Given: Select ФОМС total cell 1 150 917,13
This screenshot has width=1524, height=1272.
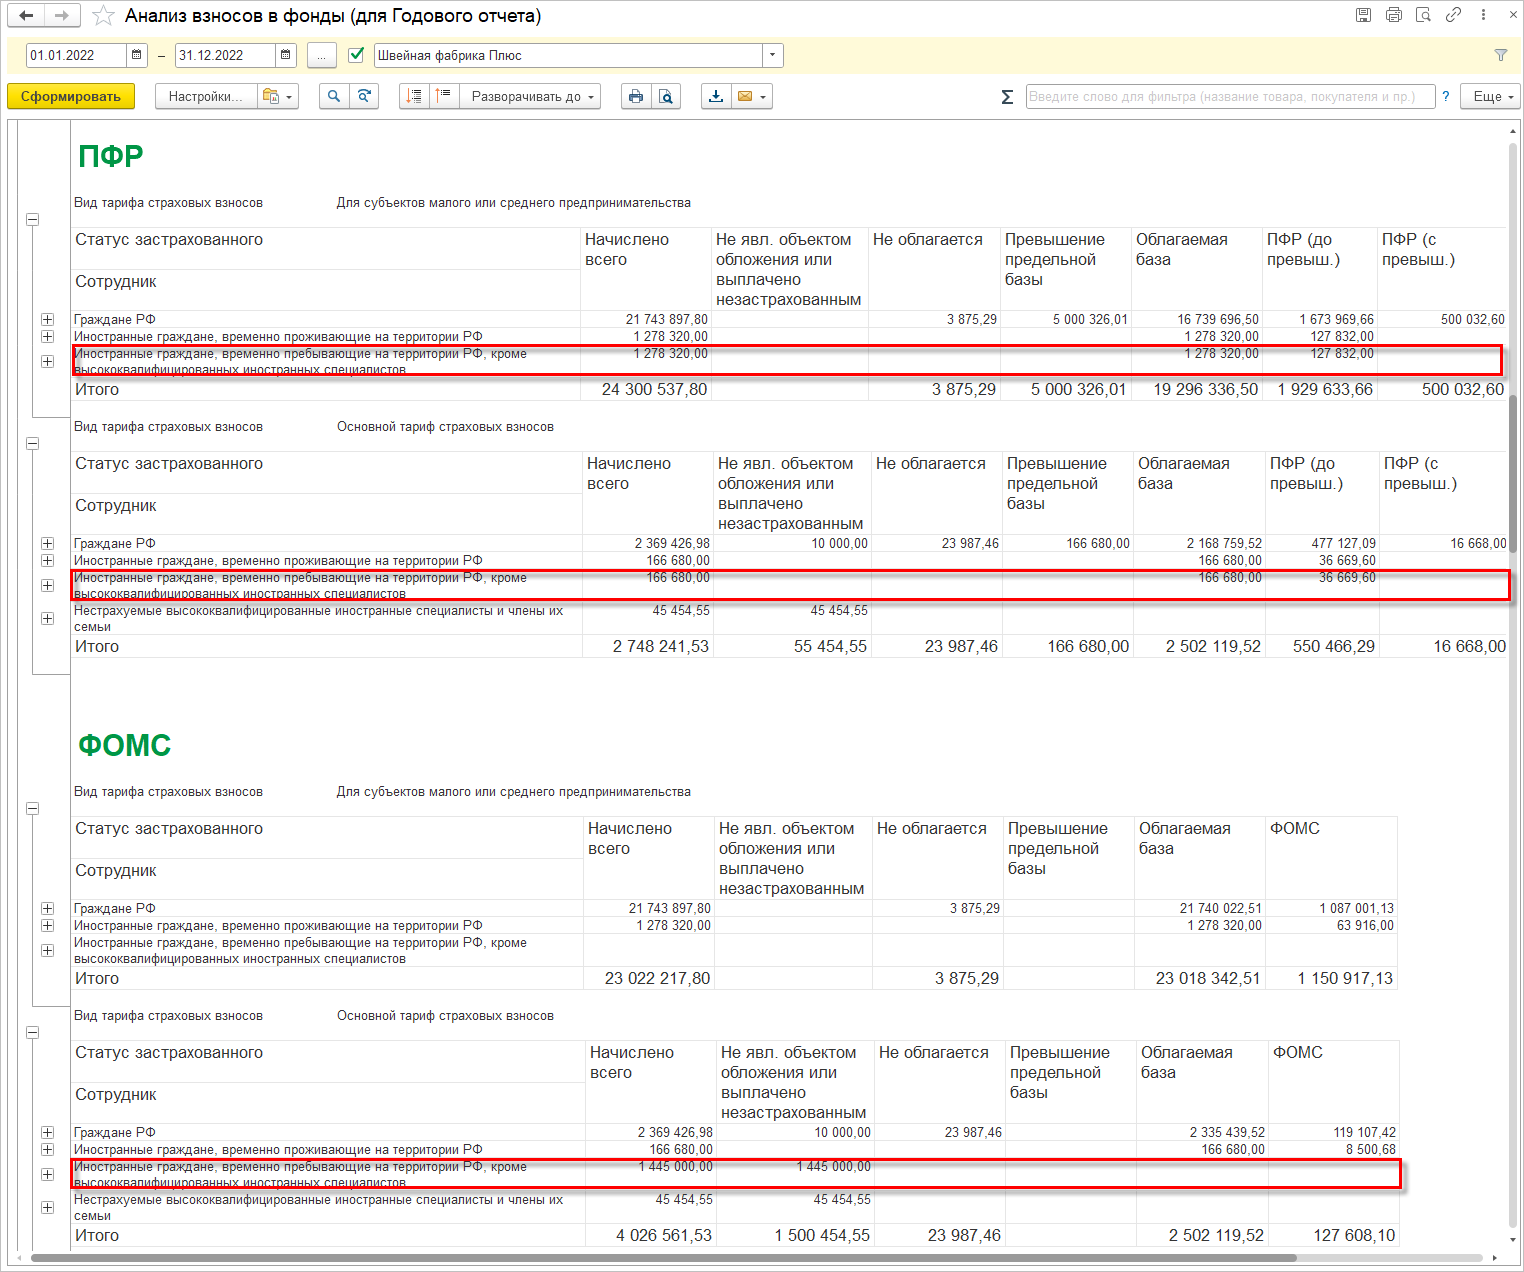Looking at the screenshot, I should (x=1333, y=979).
